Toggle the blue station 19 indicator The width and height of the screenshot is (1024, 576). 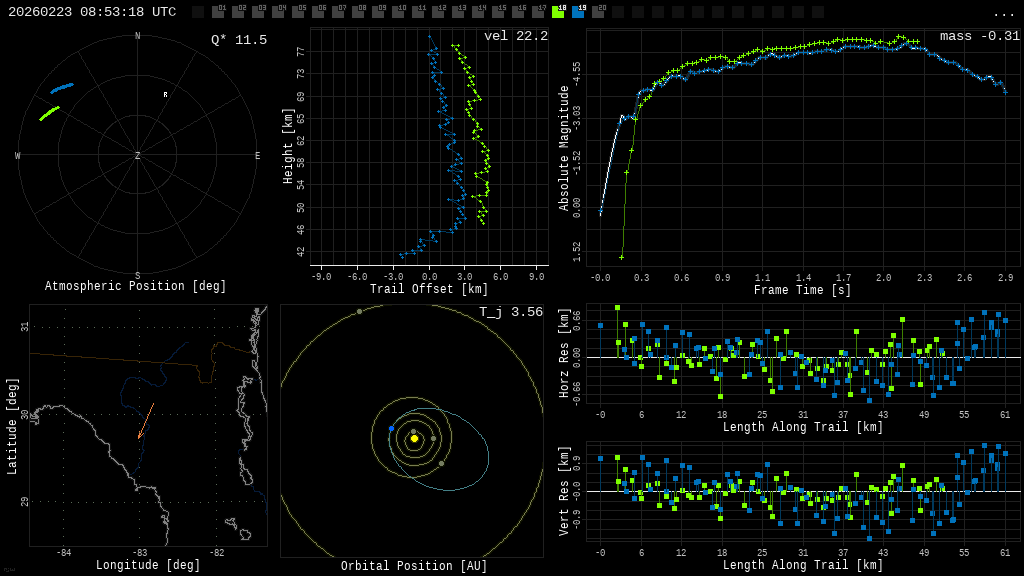click(578, 12)
